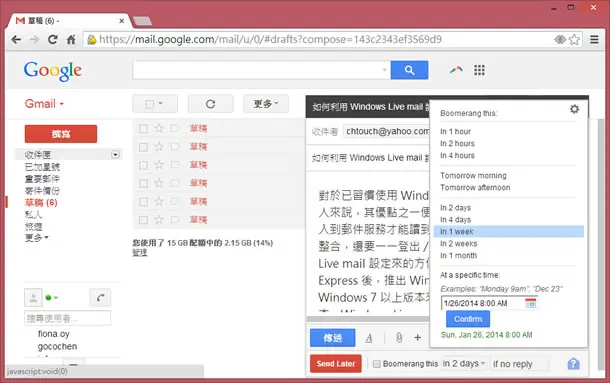Tick checkbox of the first draft row
Viewport: 610px width, 383px height.
pos(144,128)
